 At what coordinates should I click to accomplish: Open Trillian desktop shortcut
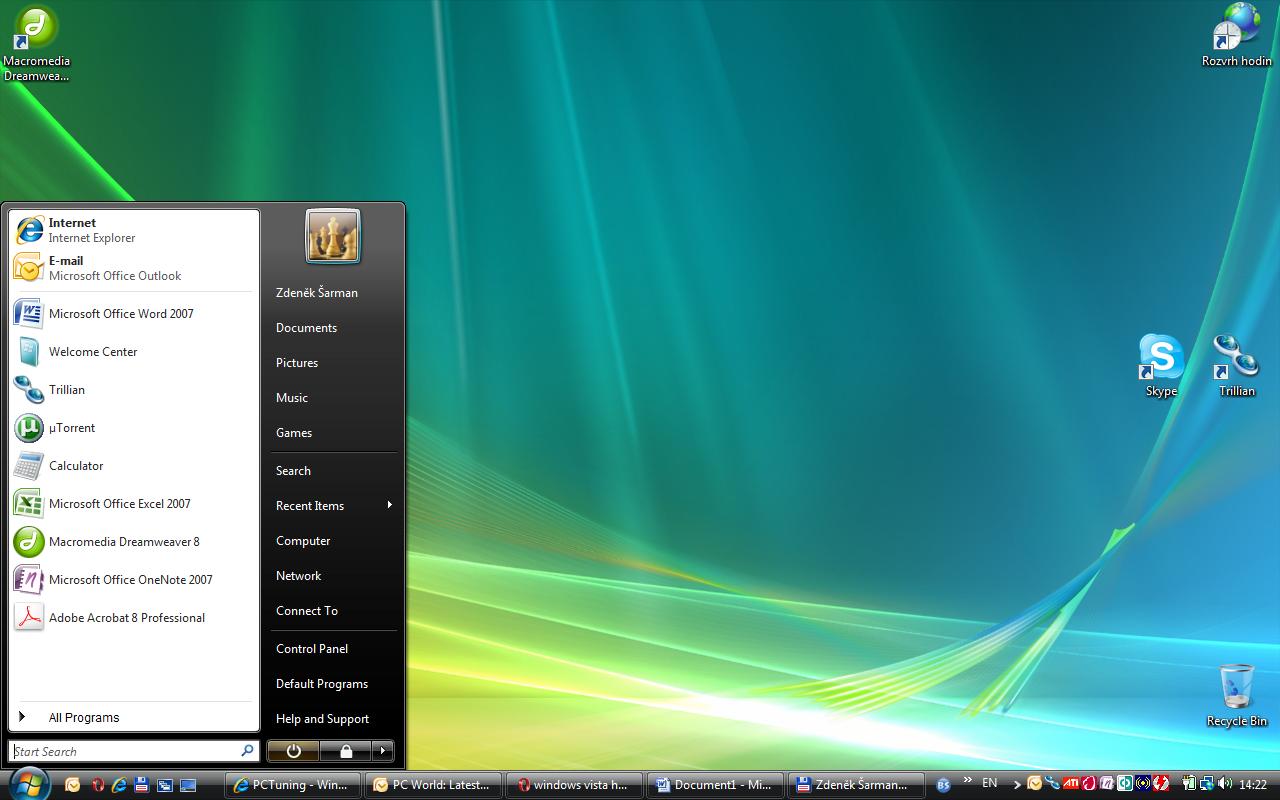pyautogui.click(x=1237, y=366)
